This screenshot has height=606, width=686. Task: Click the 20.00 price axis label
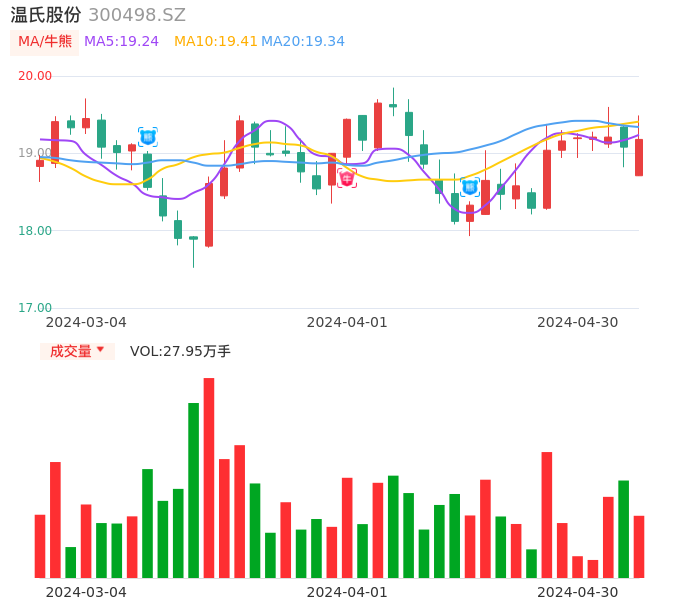point(35,76)
